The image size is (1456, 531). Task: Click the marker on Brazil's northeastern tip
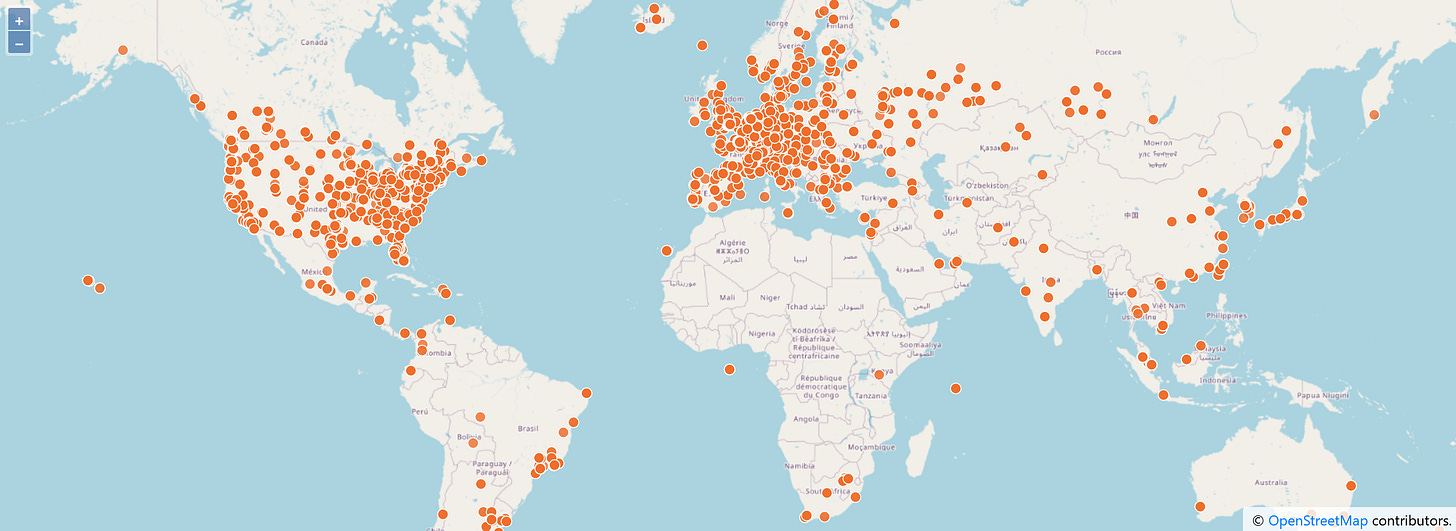tap(586, 393)
